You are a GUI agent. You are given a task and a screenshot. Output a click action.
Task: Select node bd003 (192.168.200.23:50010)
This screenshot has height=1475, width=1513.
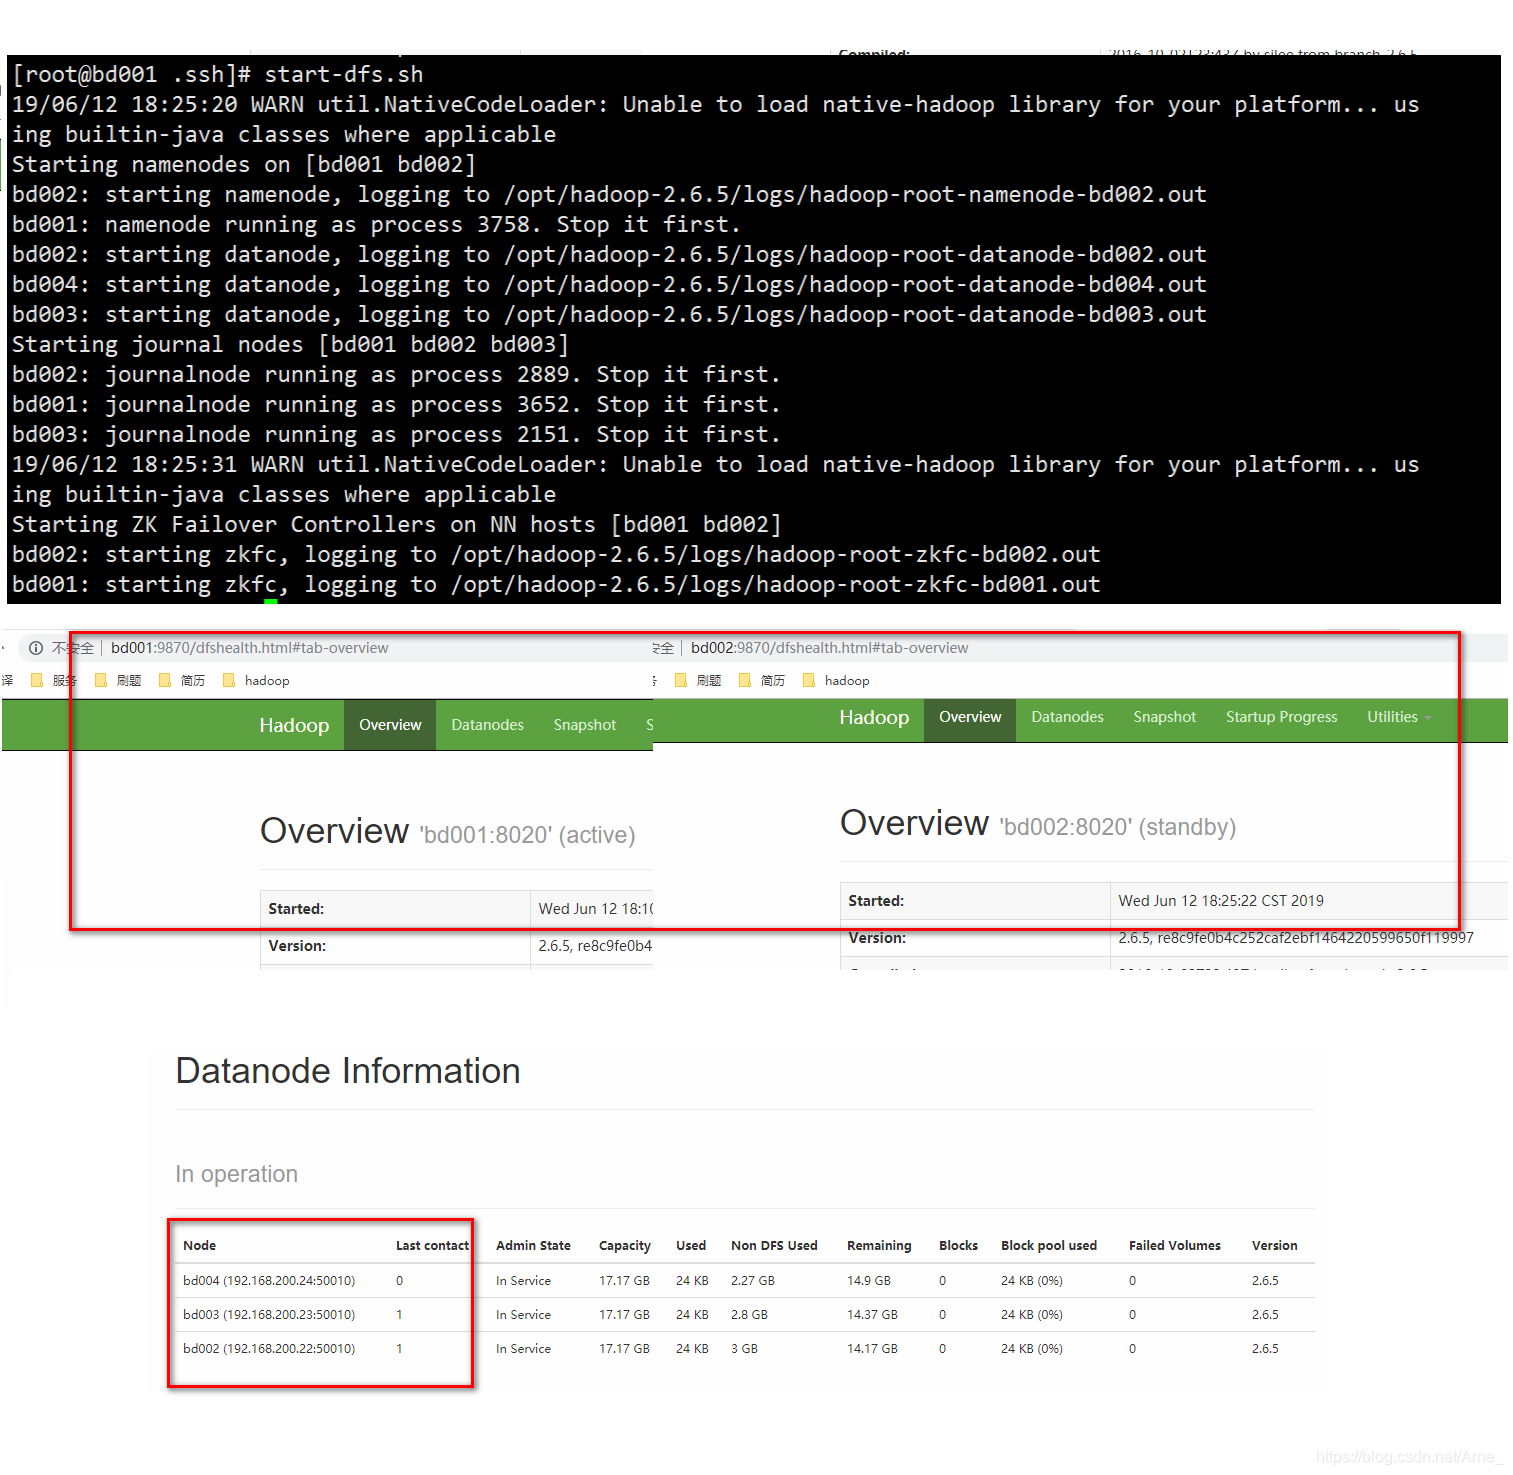(269, 1315)
